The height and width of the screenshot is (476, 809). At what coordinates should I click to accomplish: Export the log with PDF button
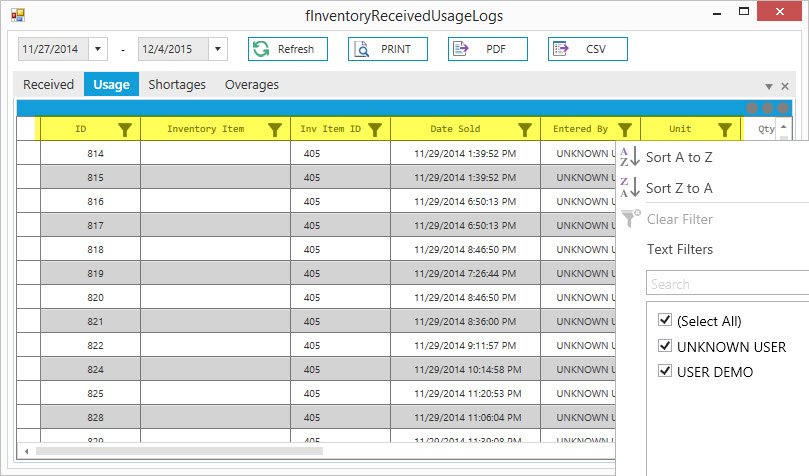point(487,49)
